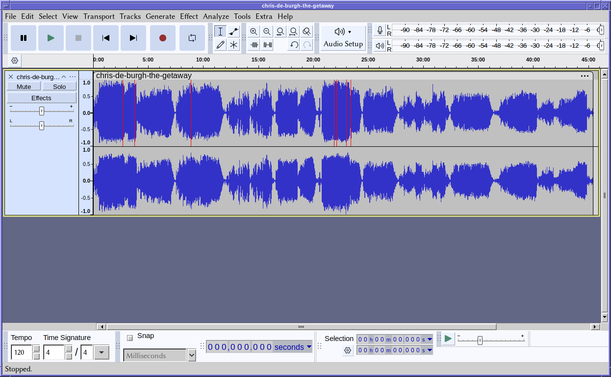611x377 pixels.
Task: Open track control panel ellipsis menu
Action: [72, 77]
